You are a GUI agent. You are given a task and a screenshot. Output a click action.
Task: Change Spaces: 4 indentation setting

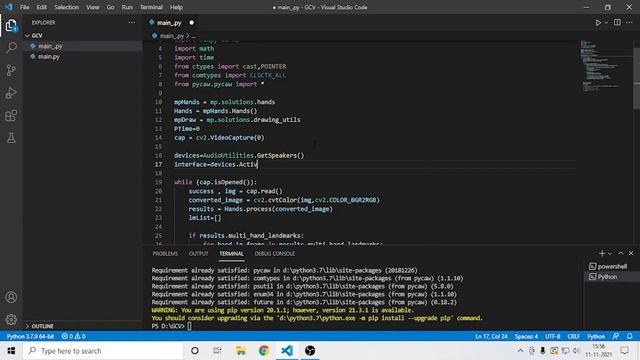[x=526, y=336]
